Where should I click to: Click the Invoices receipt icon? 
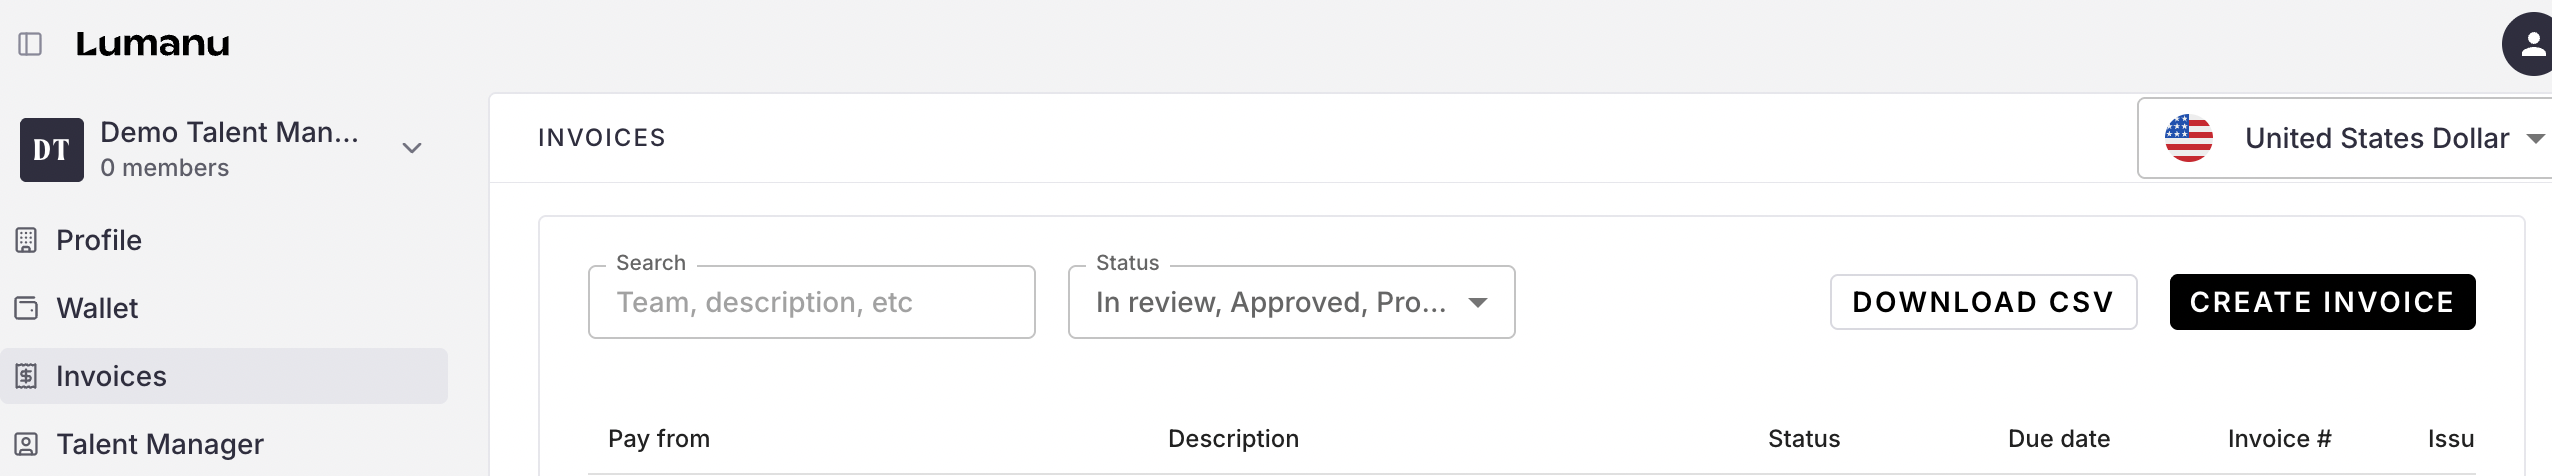tap(26, 376)
